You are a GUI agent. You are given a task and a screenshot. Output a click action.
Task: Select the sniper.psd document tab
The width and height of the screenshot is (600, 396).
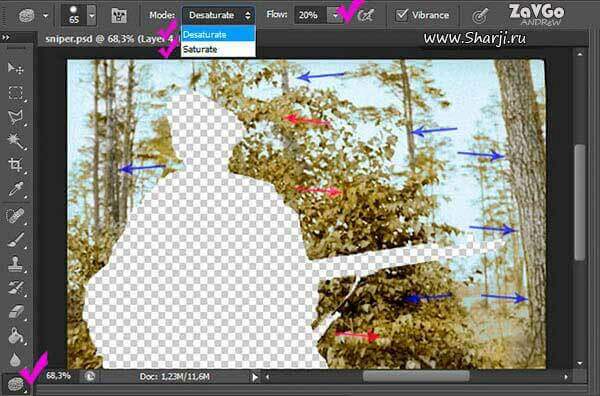coord(111,39)
